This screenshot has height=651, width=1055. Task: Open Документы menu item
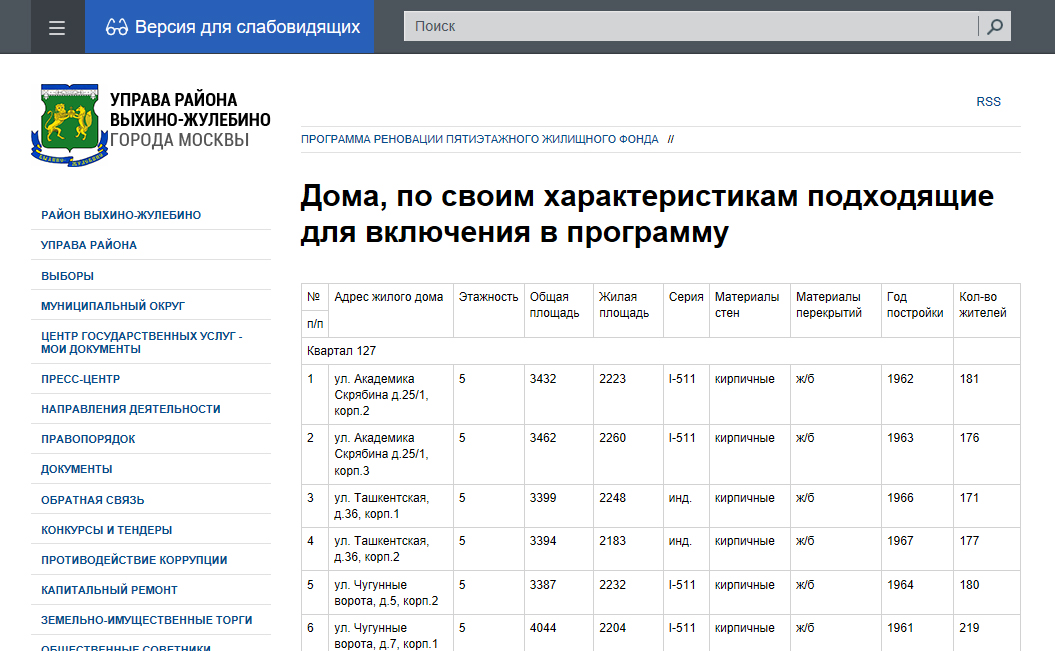(x=76, y=469)
